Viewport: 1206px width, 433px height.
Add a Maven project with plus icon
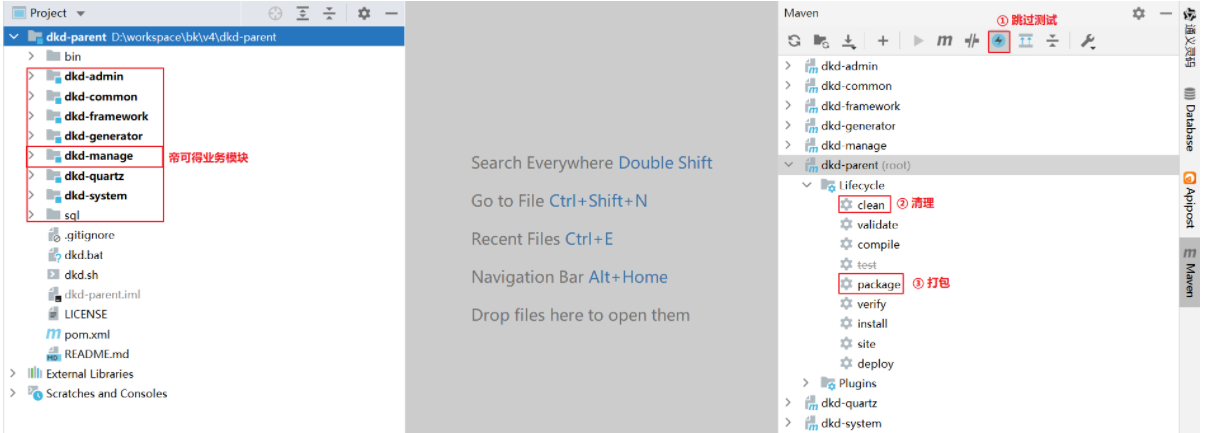point(883,41)
